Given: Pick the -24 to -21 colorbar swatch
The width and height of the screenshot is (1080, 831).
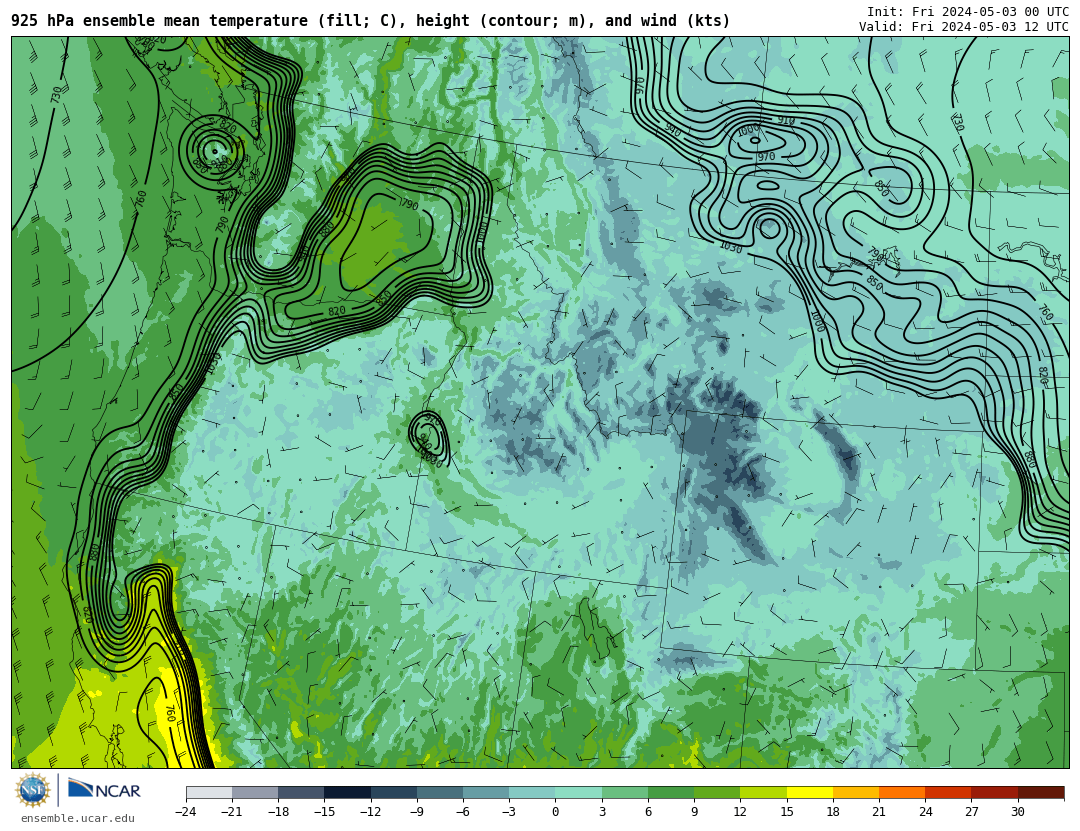Looking at the screenshot, I should 209,792.
